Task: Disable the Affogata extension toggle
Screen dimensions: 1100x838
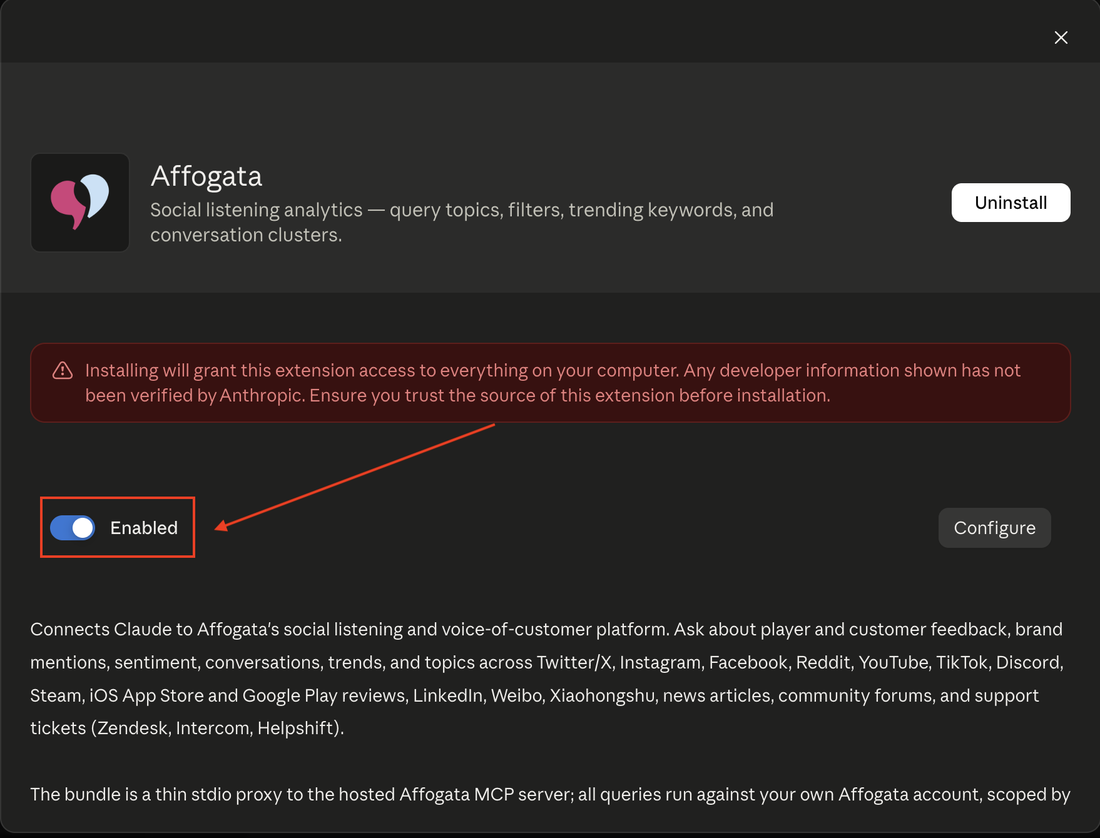Action: pos(72,527)
